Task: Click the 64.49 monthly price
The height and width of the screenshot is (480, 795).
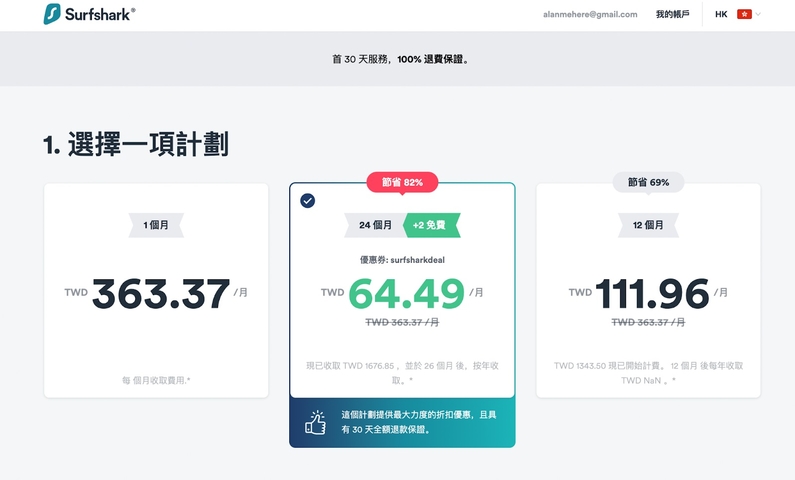Action: click(x=407, y=293)
